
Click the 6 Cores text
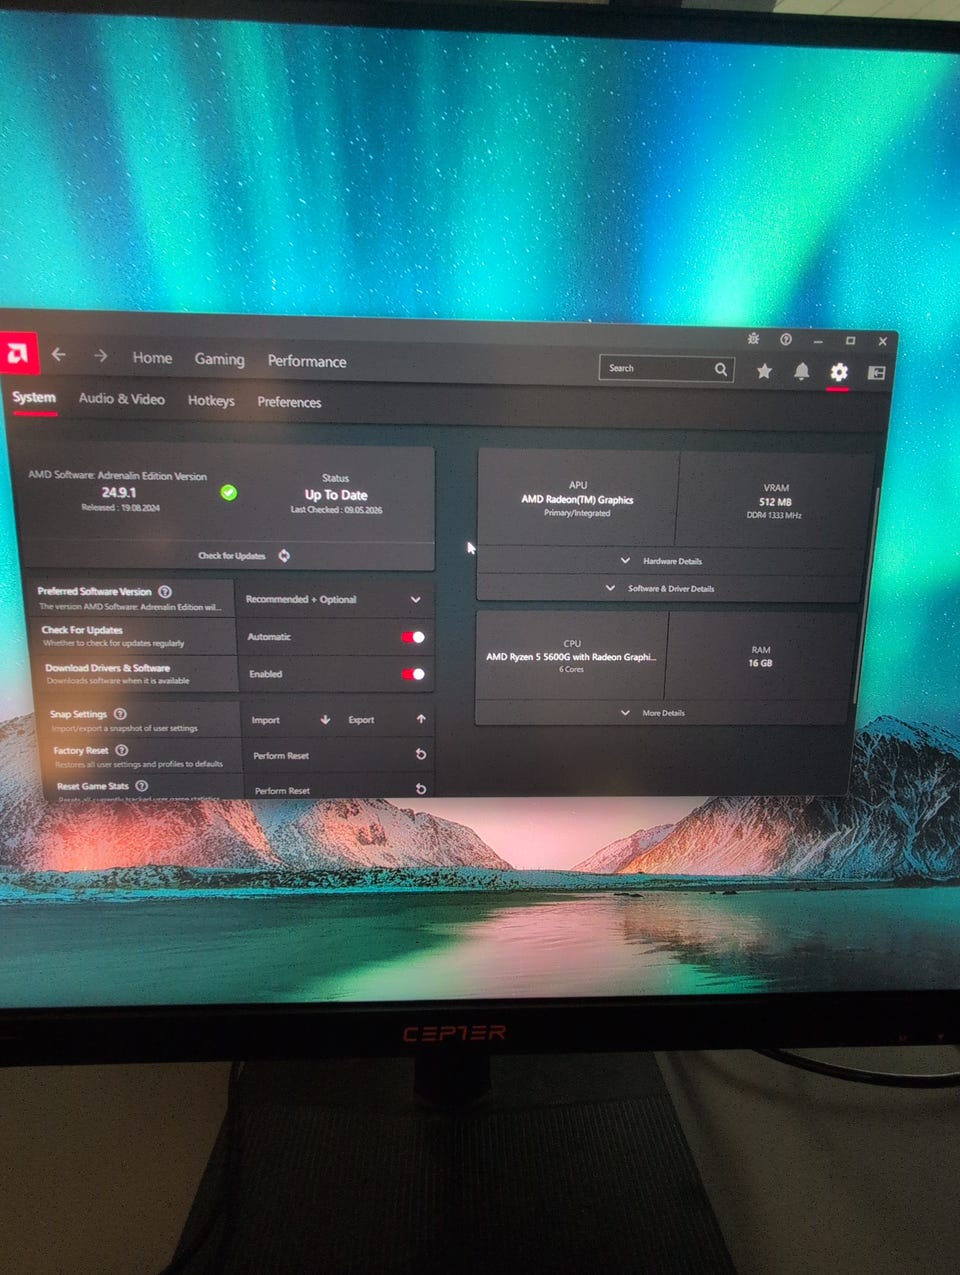571,670
